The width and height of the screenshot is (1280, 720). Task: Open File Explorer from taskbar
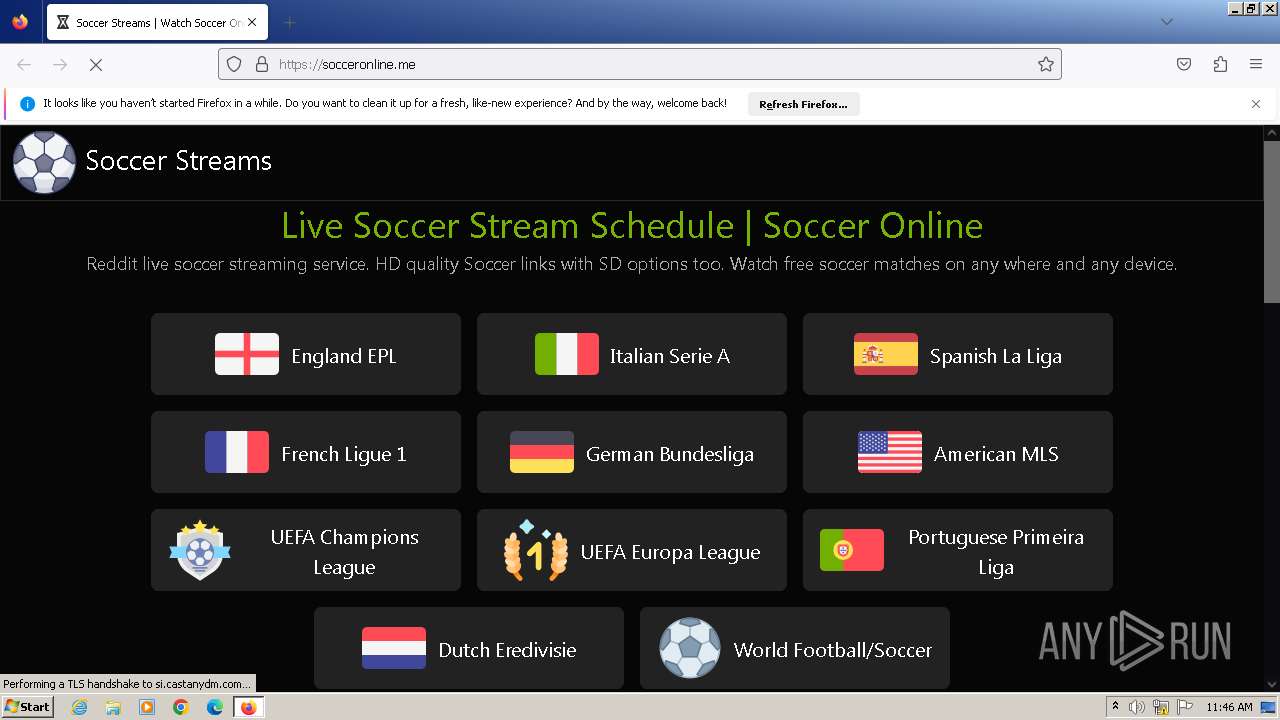(113, 707)
